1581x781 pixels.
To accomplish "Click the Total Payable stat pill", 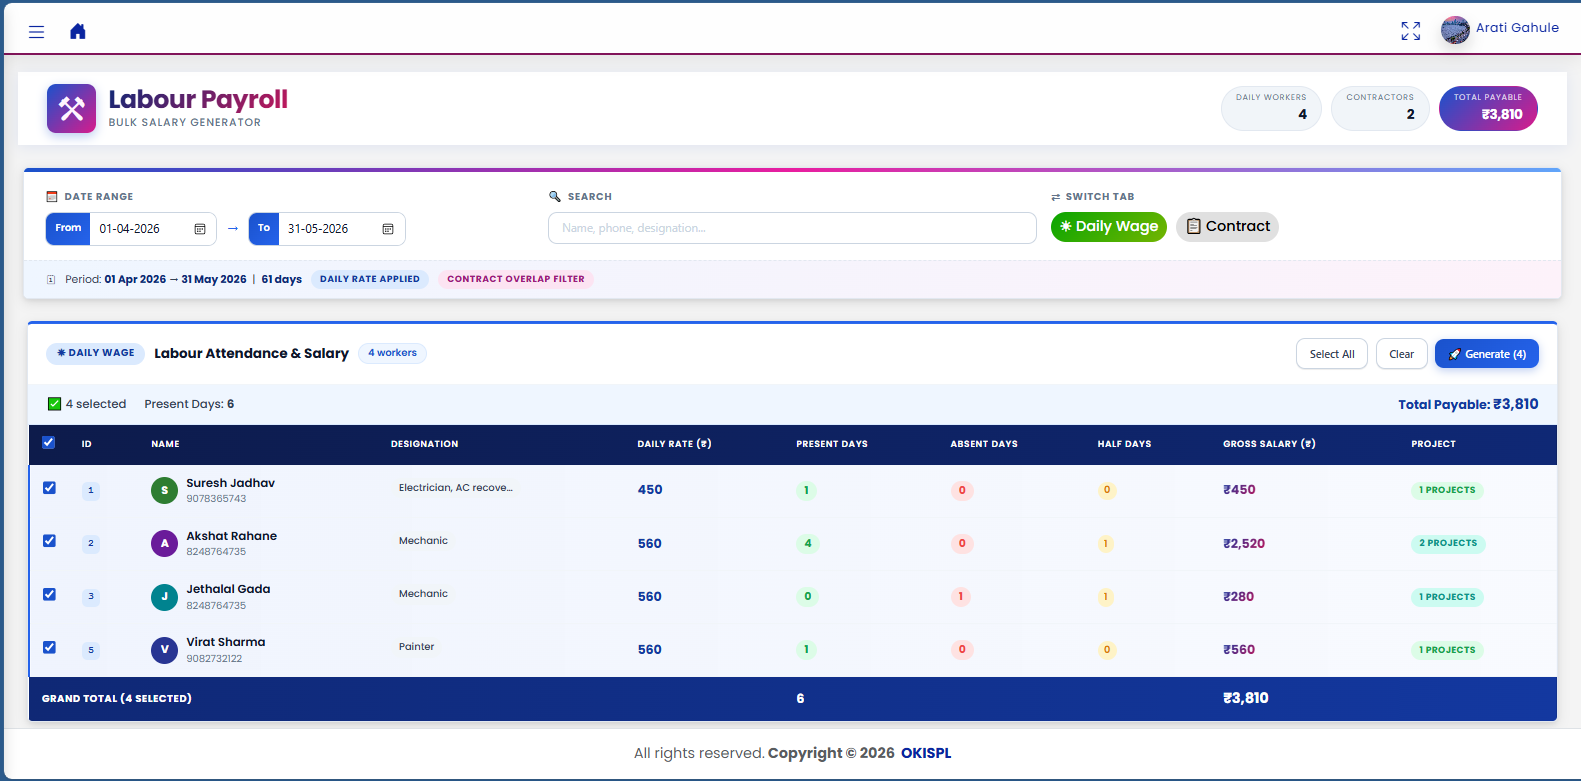I will [x=1488, y=108].
